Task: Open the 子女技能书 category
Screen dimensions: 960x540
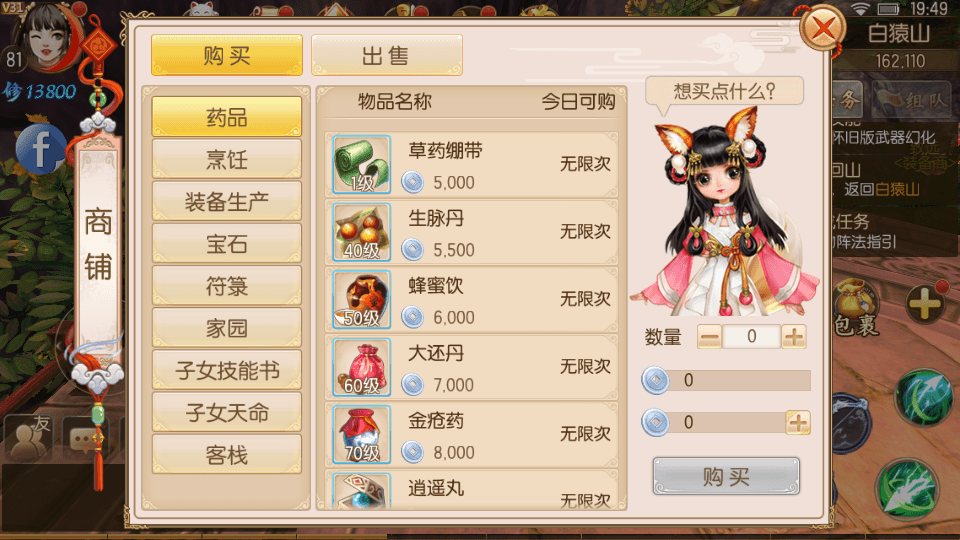Action: [227, 370]
